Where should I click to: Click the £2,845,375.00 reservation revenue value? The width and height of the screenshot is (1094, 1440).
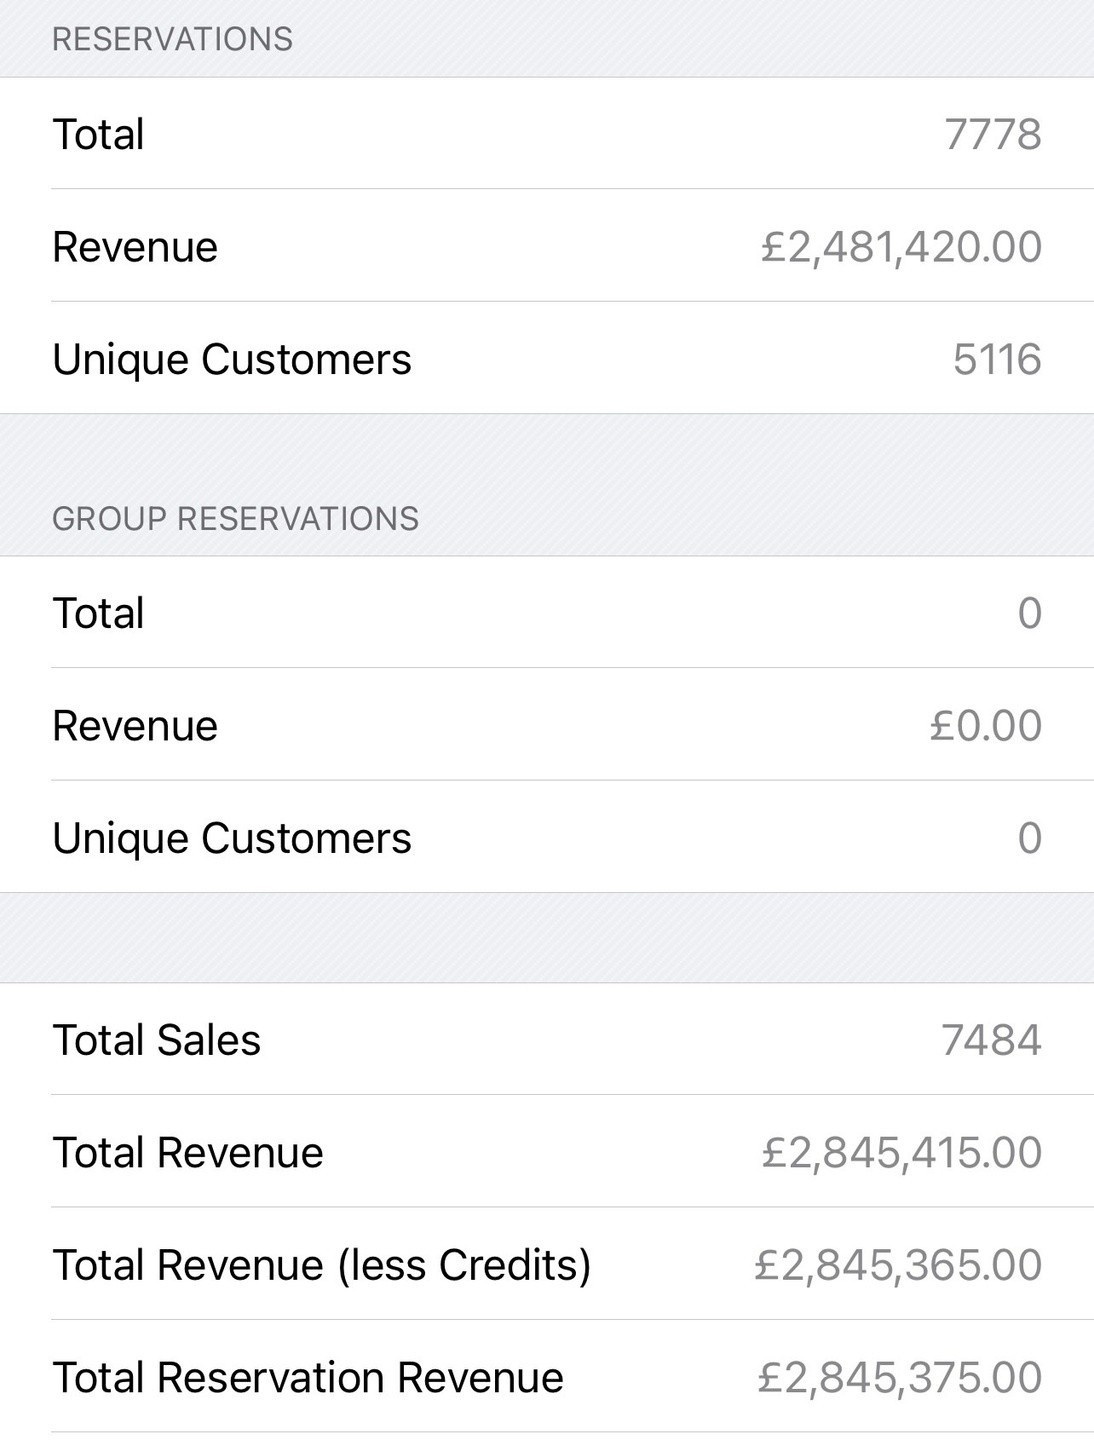point(899,1378)
